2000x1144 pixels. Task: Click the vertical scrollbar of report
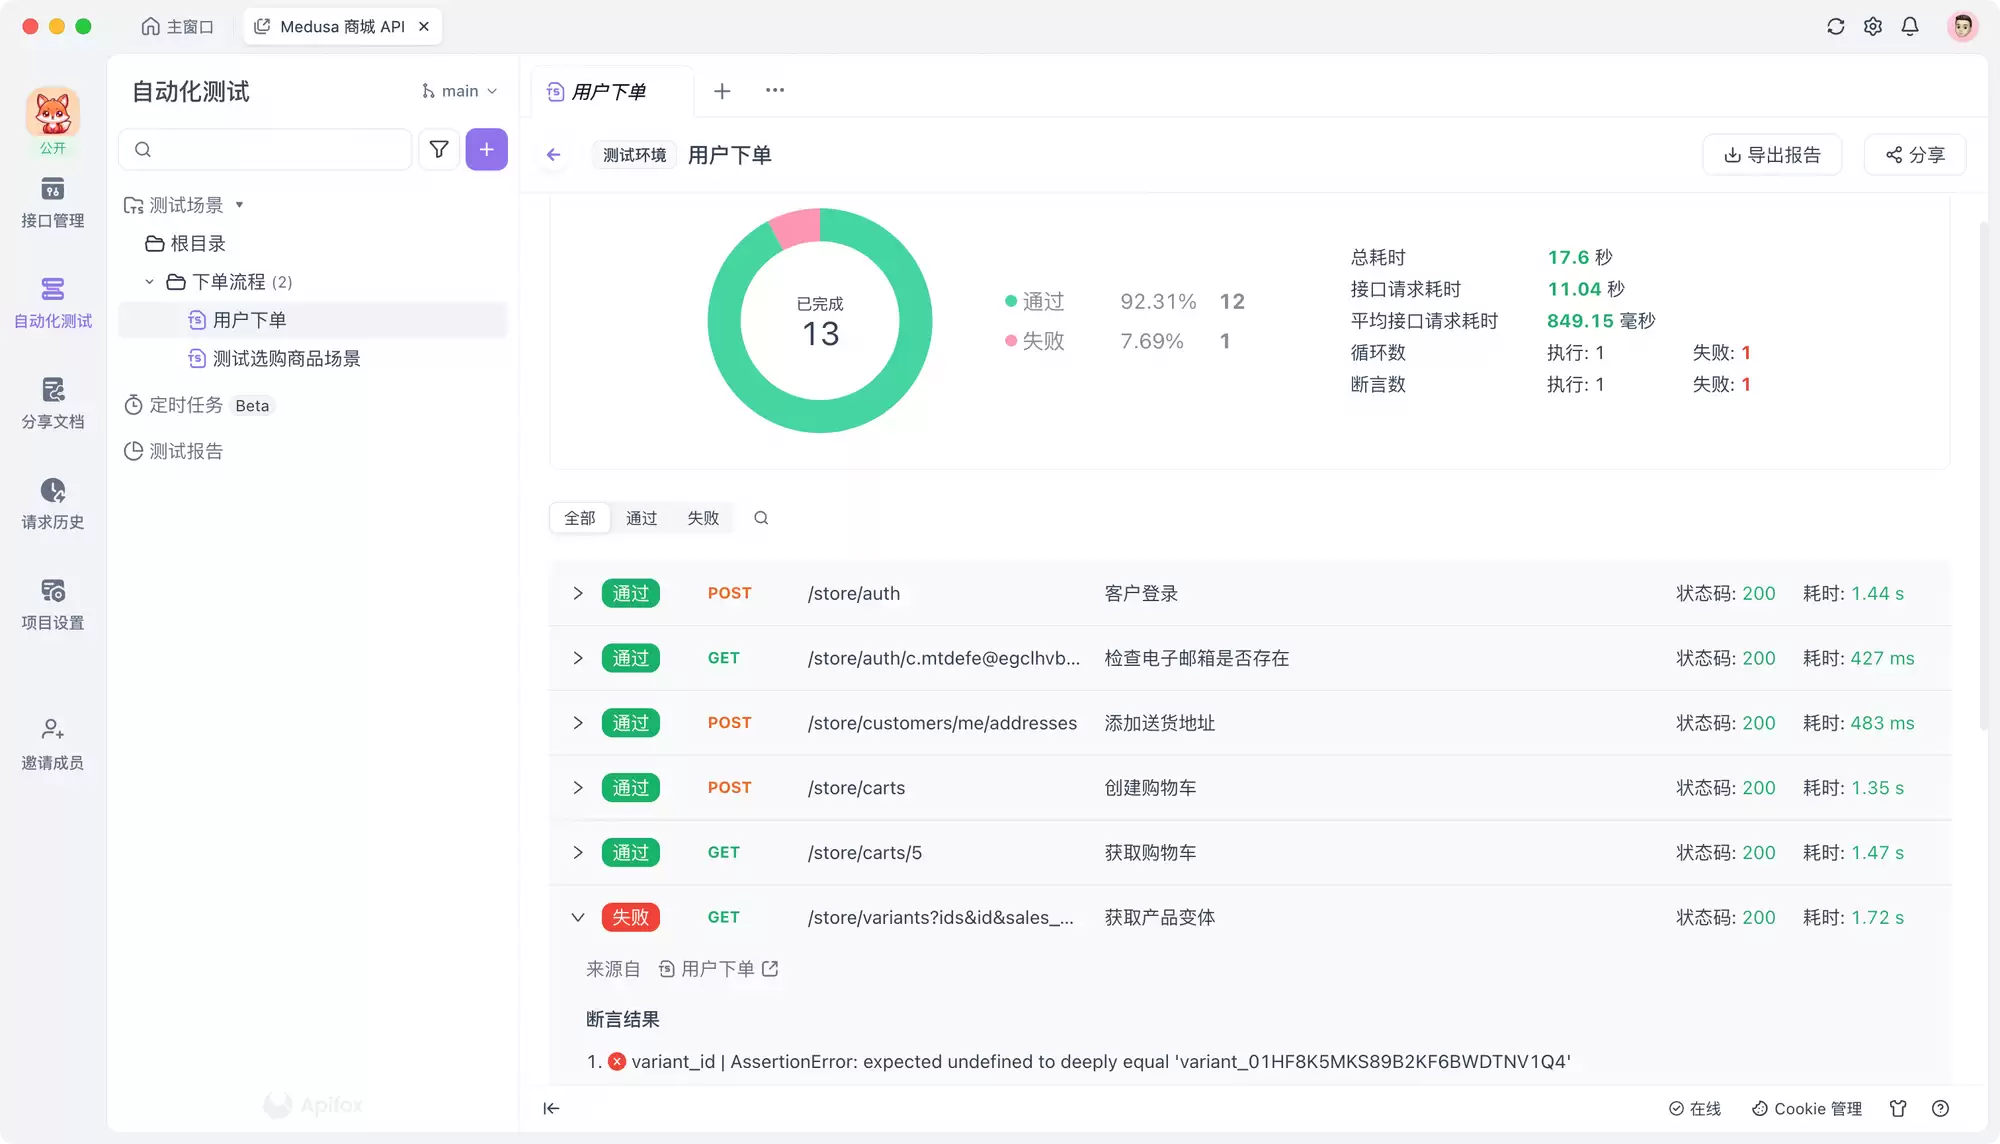[1983, 475]
